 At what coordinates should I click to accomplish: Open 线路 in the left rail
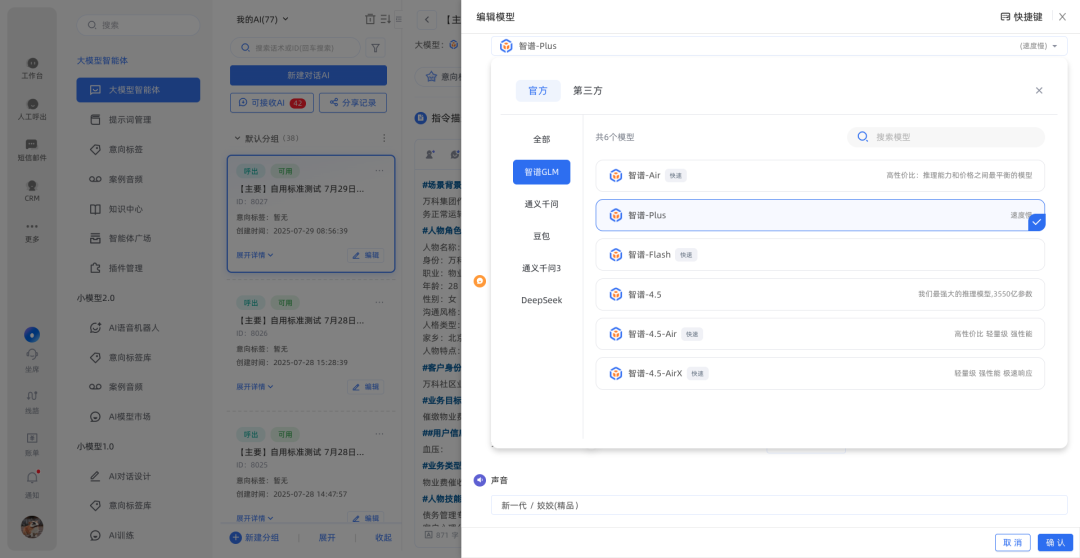pyautogui.click(x=32, y=403)
